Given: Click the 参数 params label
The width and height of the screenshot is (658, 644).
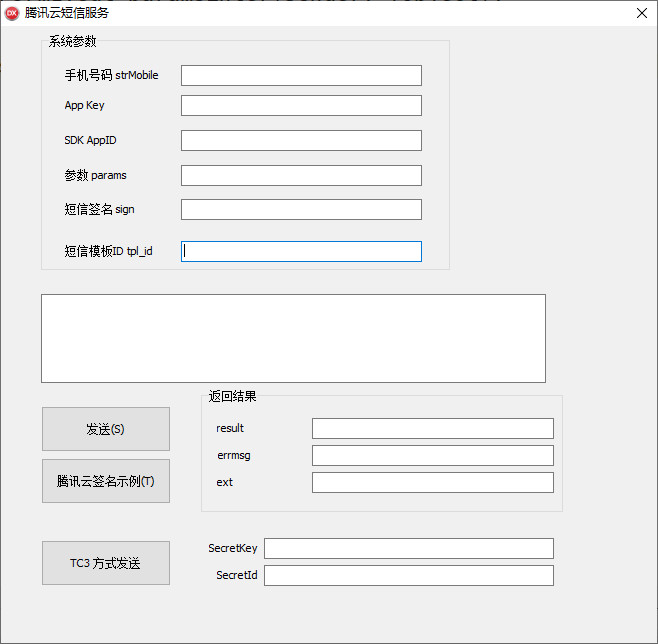Looking at the screenshot, I should [95, 175].
